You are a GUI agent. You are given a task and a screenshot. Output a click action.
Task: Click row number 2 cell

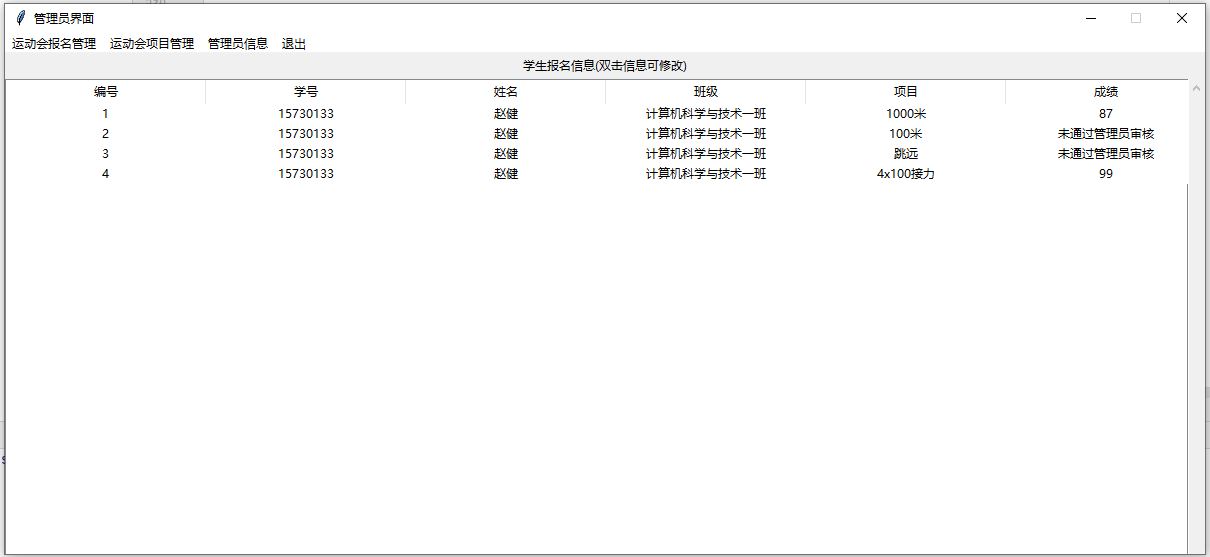105,134
